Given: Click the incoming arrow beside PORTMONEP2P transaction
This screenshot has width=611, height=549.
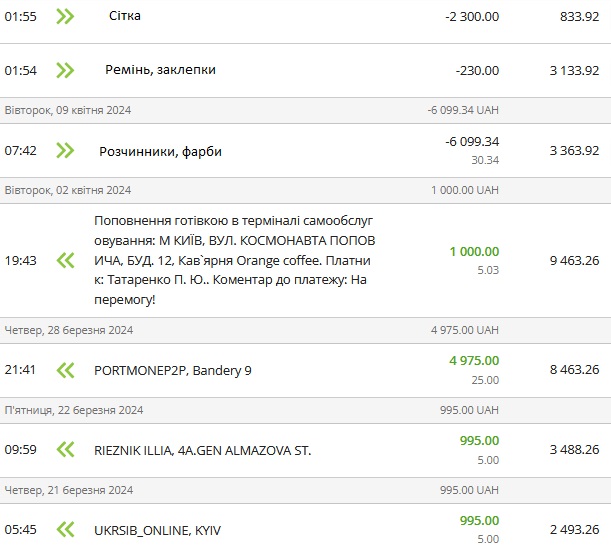Looking at the screenshot, I should [65, 370].
